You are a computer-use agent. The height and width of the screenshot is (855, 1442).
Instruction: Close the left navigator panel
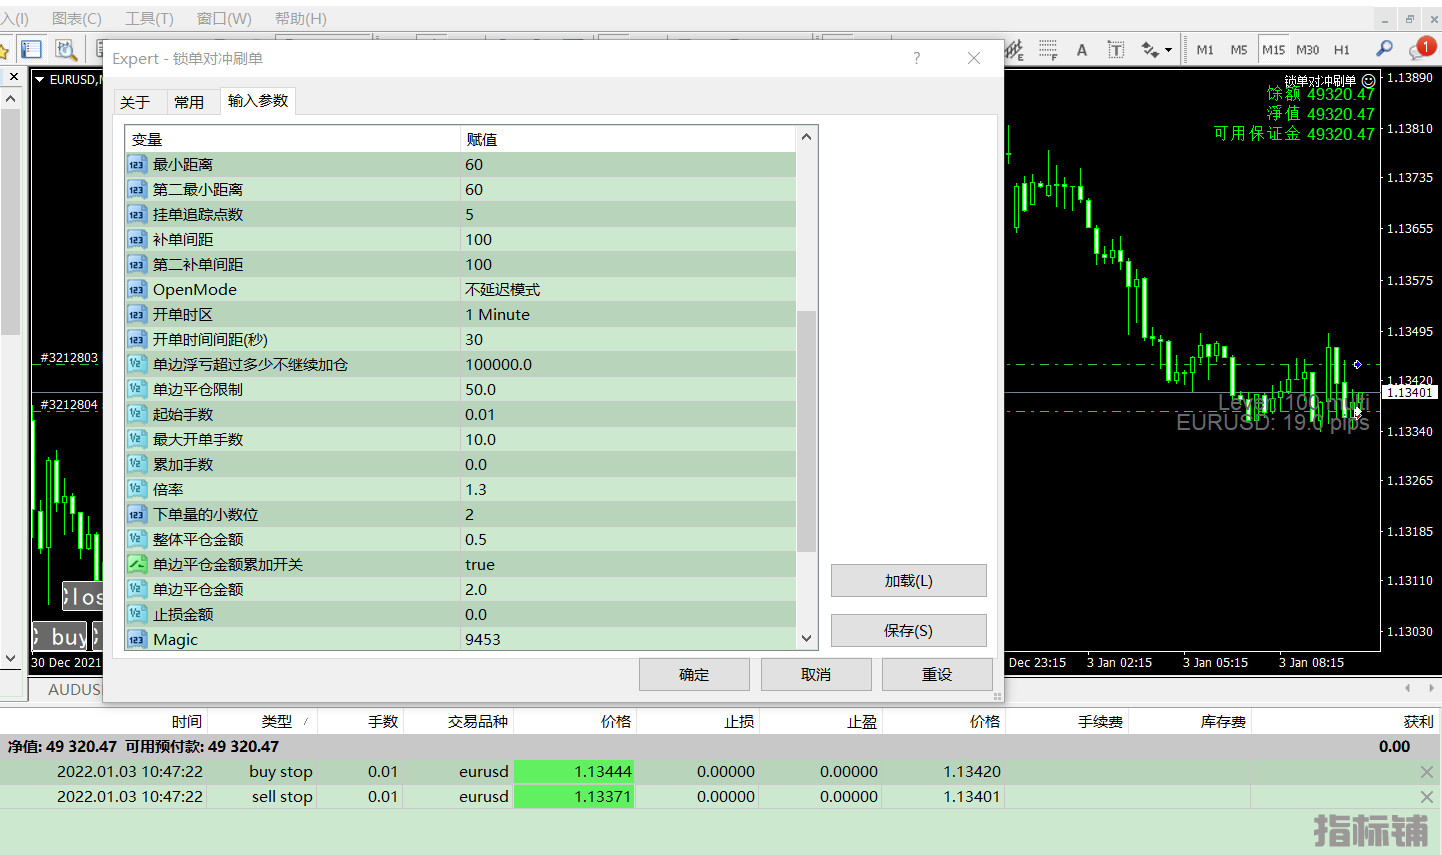(14, 76)
